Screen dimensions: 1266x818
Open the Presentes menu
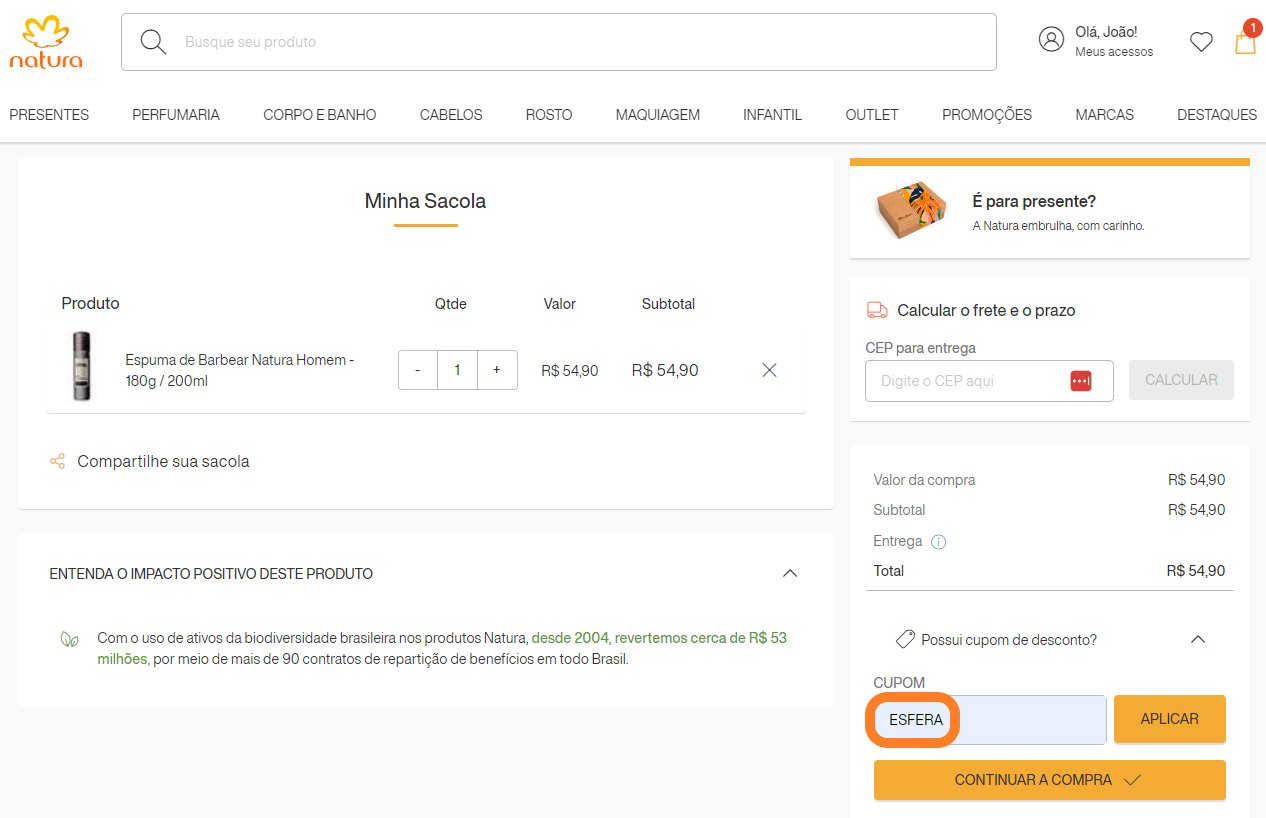49,115
